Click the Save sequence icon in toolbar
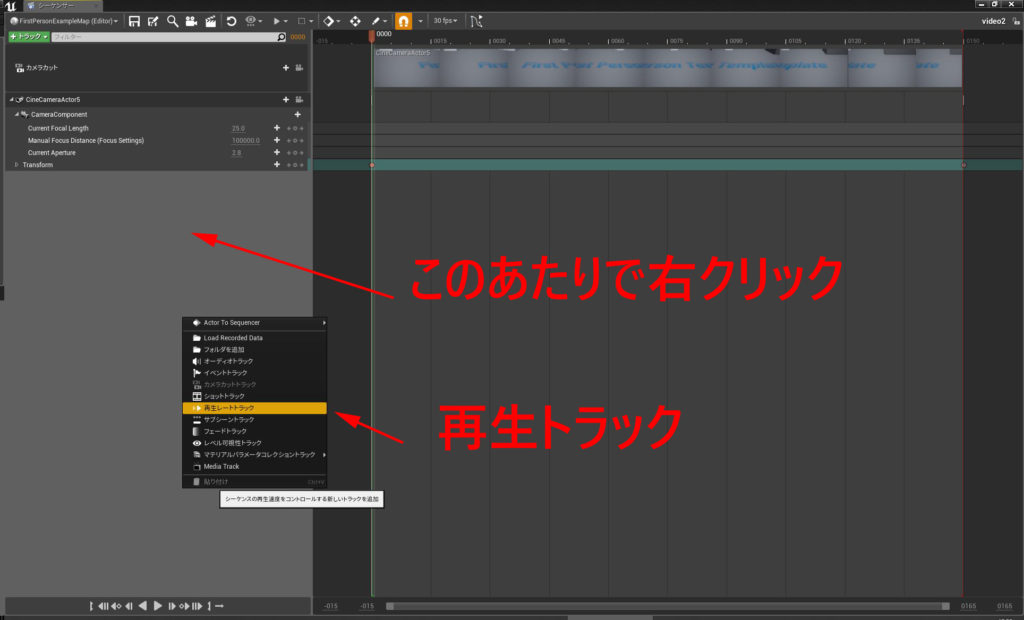 [134, 21]
